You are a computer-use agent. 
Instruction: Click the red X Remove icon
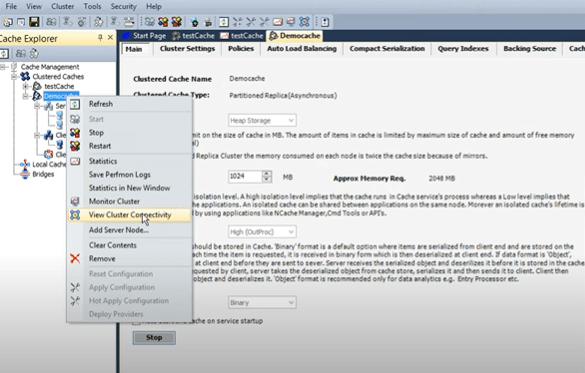[x=75, y=258]
